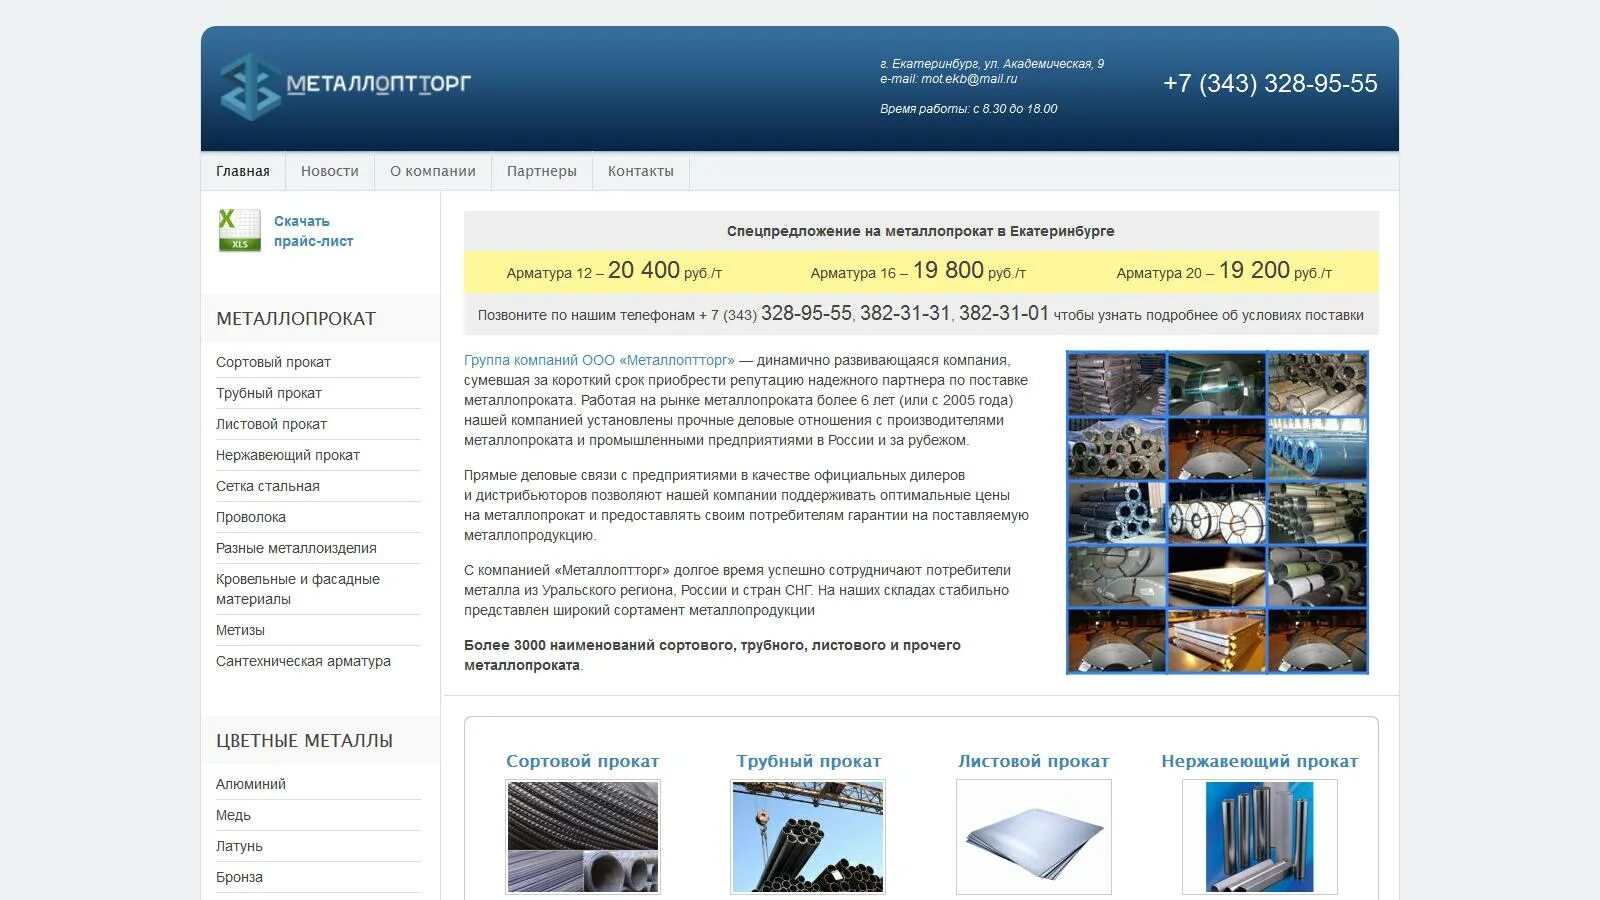Open Сетка стальная category

[x=268, y=486]
